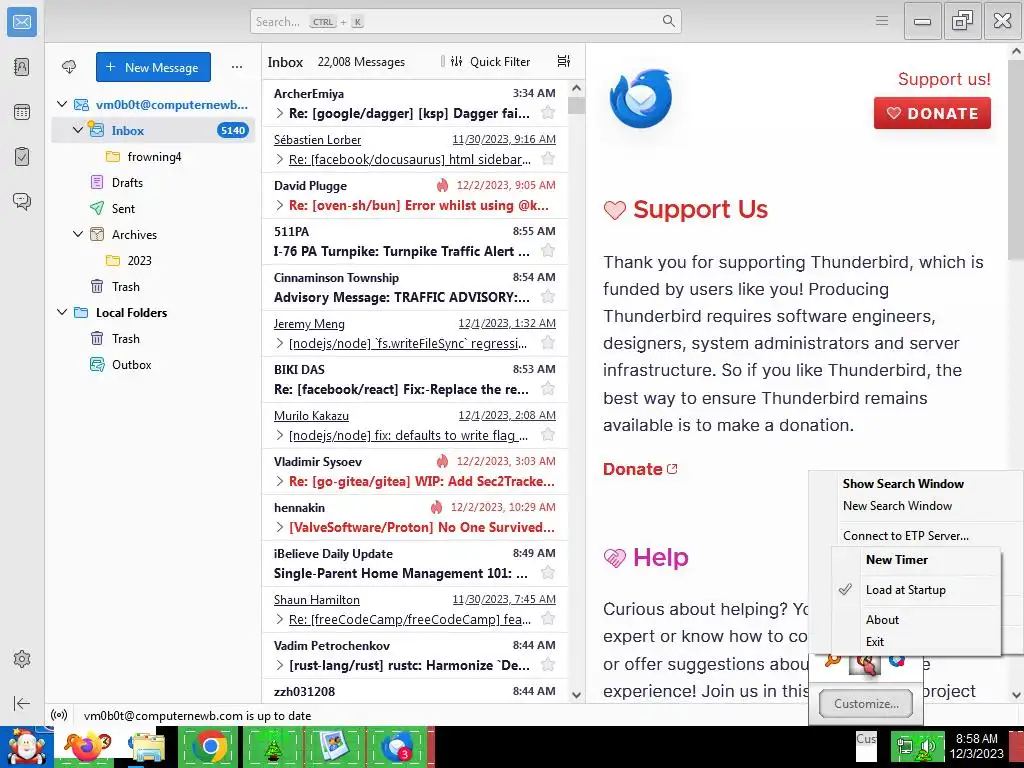
Task: Open the Chat space
Action: (22, 201)
